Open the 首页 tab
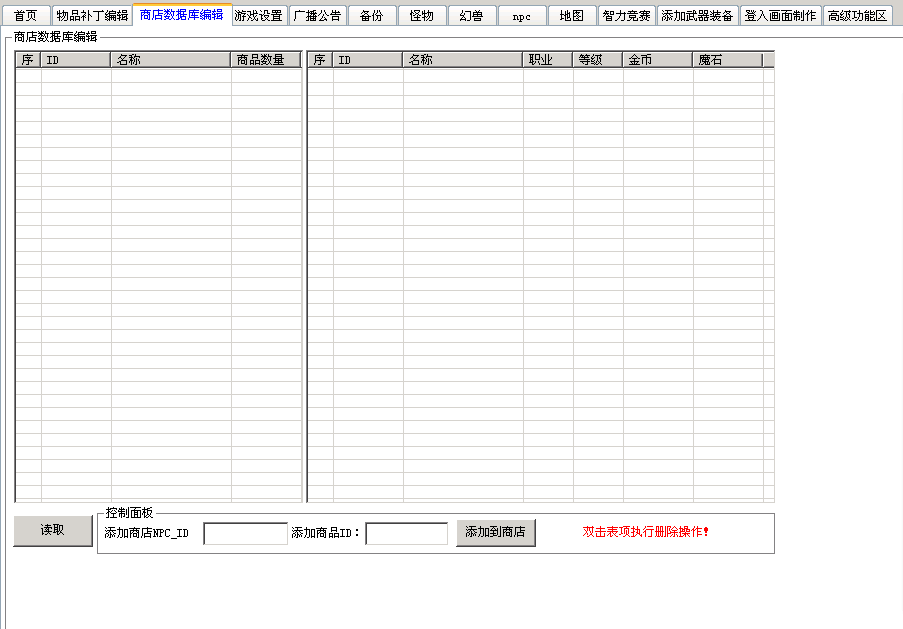Screen dimensions: 903x629 (26, 16)
